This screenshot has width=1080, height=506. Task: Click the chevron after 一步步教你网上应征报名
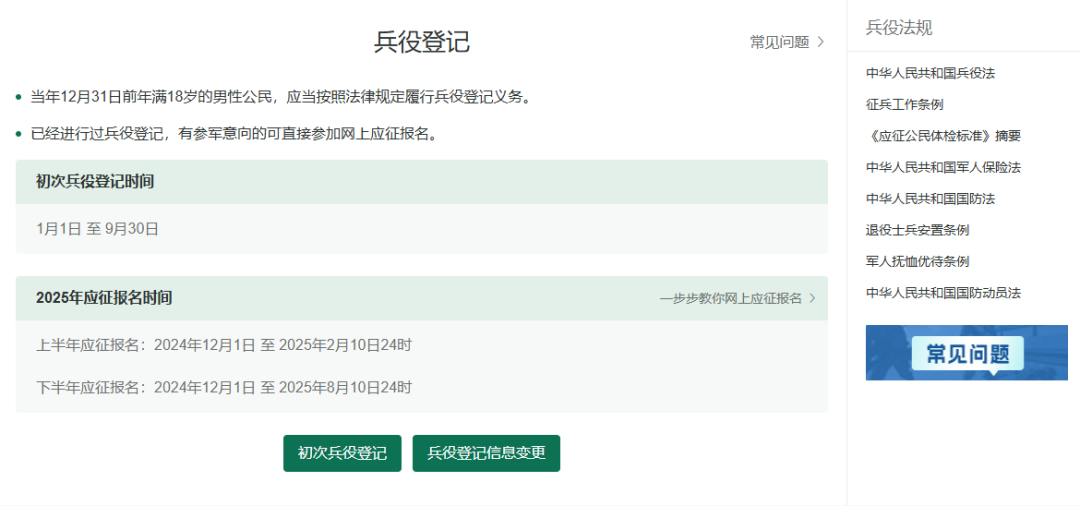point(812,298)
